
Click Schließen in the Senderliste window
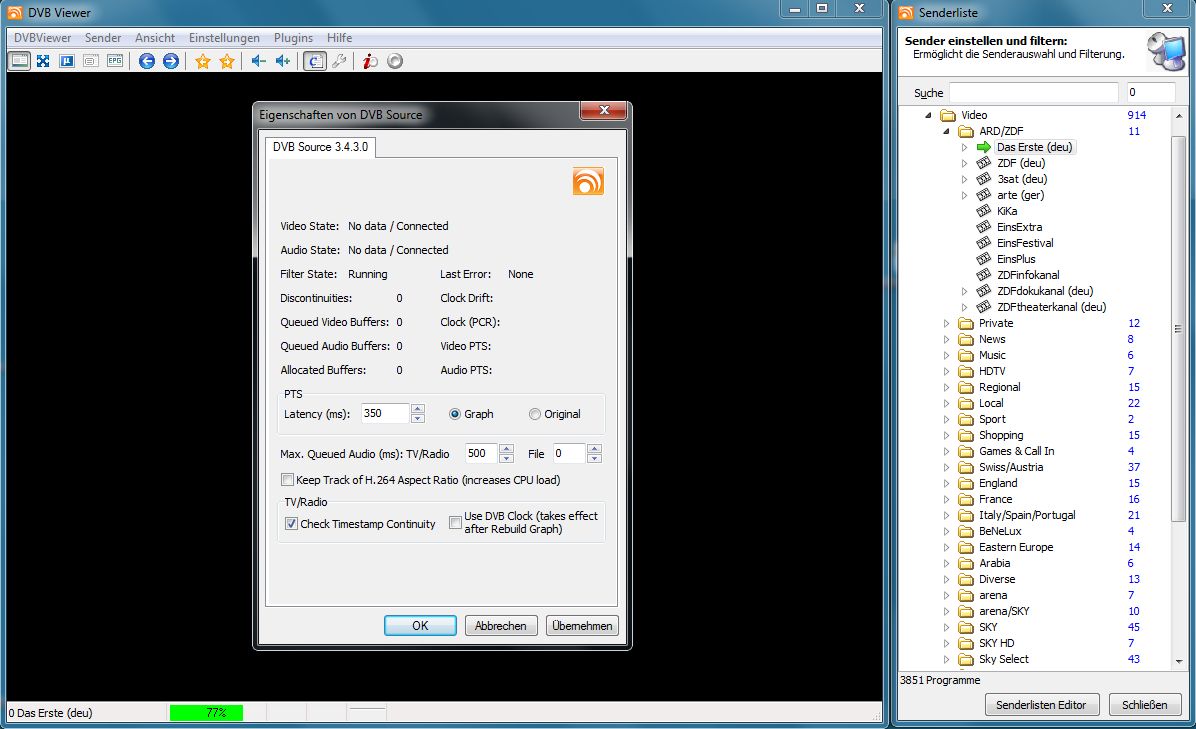pyautogui.click(x=1144, y=705)
